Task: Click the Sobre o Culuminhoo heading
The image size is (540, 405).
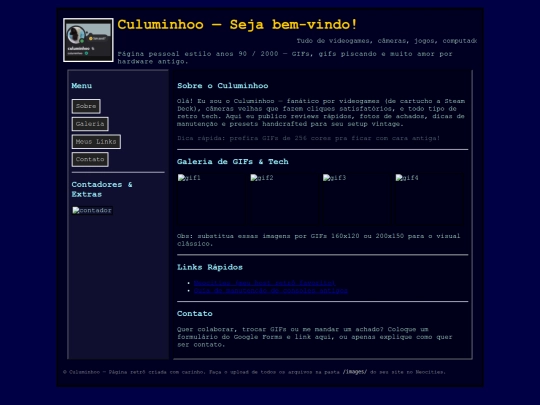Action: click(x=222, y=85)
